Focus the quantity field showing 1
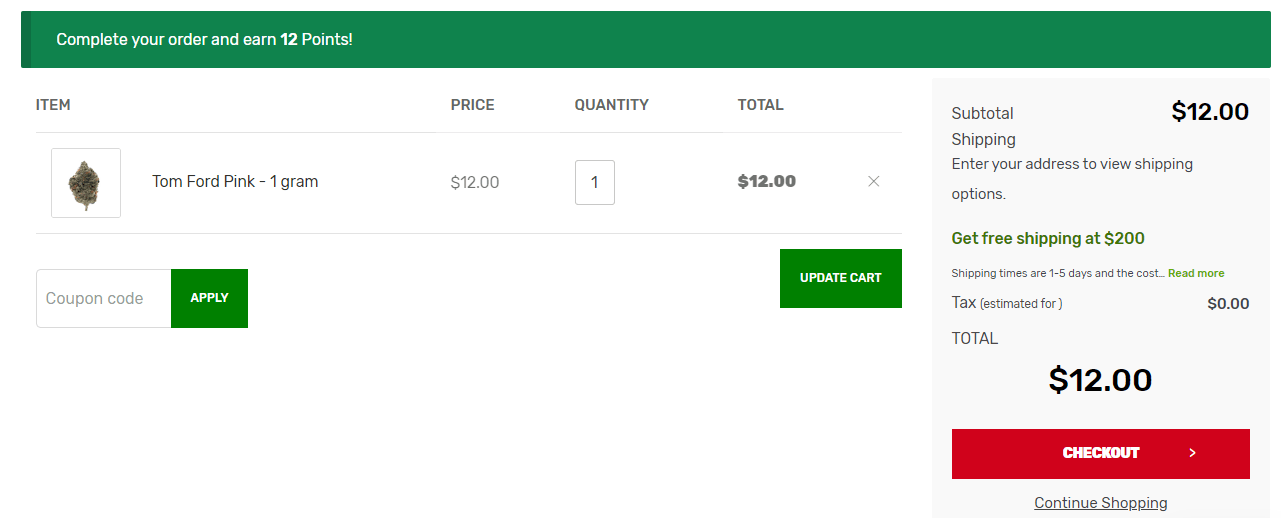 (x=595, y=182)
